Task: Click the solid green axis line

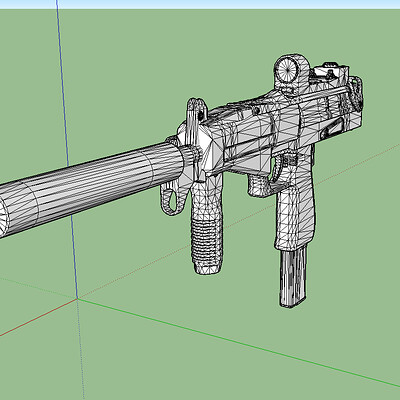Action: (239, 344)
